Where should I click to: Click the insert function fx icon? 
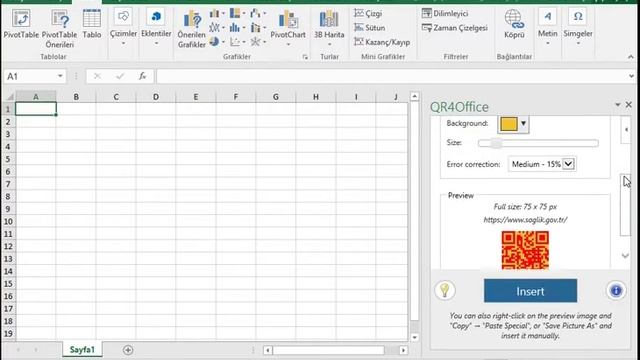(x=142, y=76)
